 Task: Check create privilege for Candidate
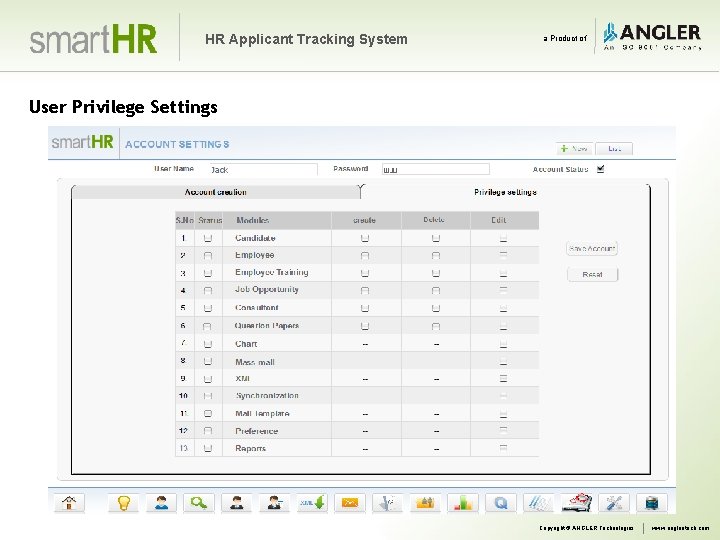click(365, 238)
